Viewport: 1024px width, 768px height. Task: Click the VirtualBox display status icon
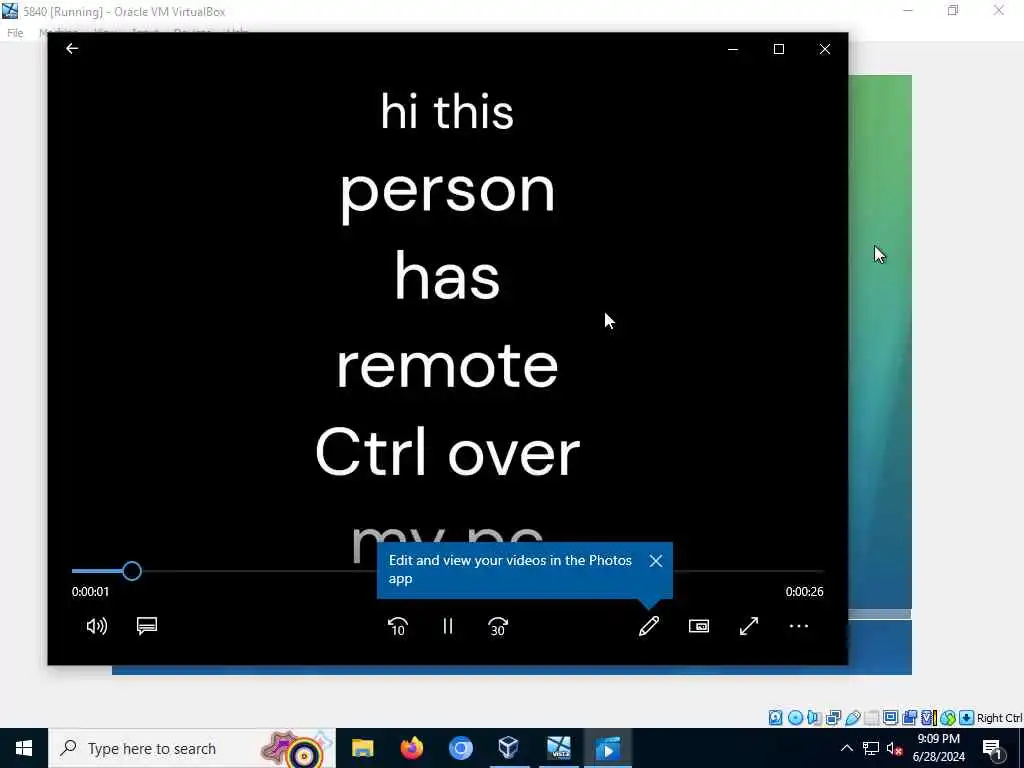click(890, 718)
